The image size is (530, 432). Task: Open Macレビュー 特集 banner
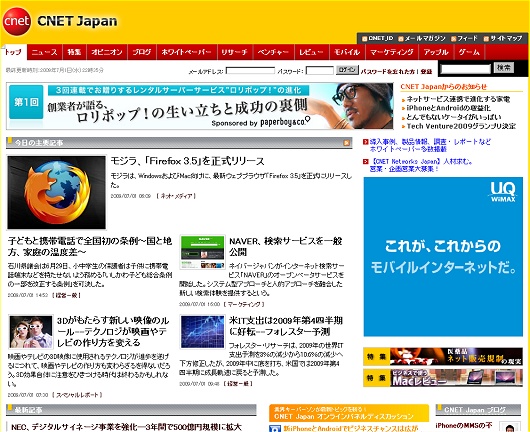point(443,378)
